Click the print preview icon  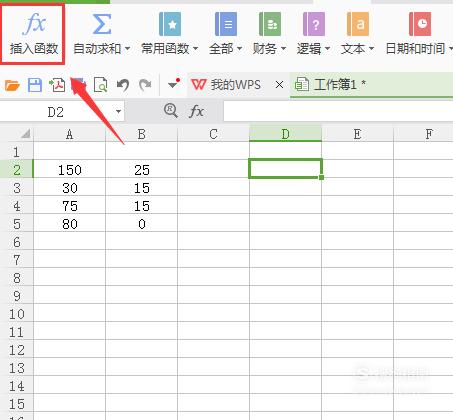coord(100,85)
